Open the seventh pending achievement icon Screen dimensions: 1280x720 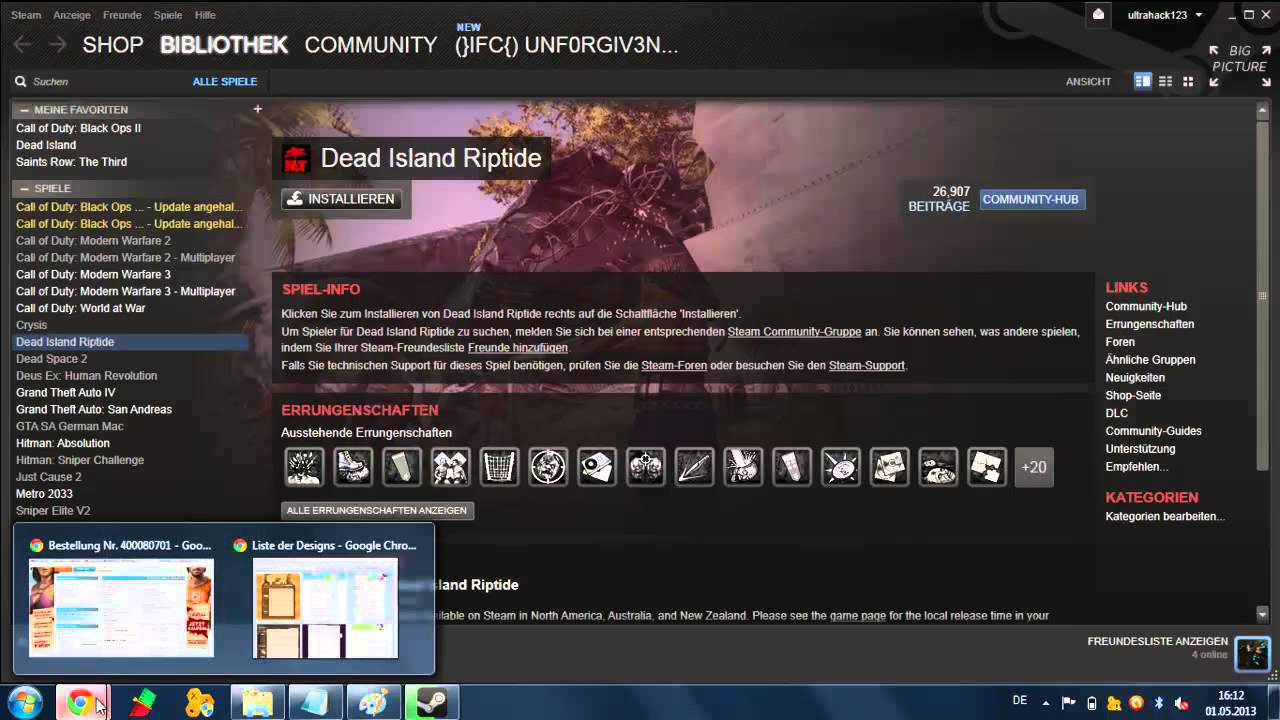[597, 467]
